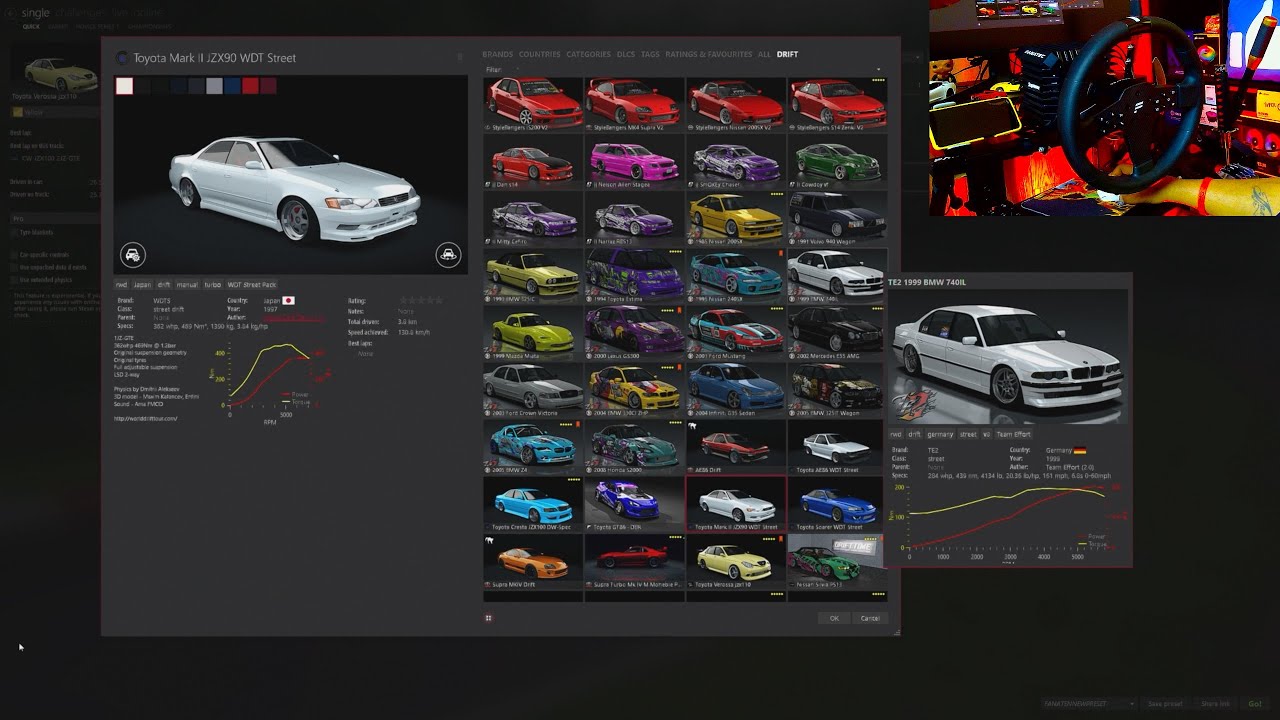1280x720 pixels.
Task: Open the RATINGS & FAVOURITES tab
Action: click(708, 54)
